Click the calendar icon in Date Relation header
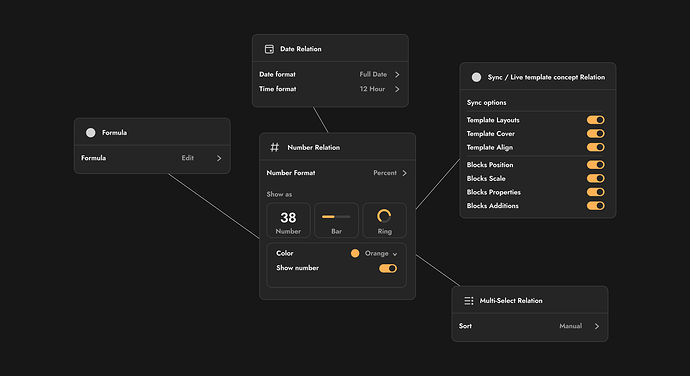 click(269, 49)
